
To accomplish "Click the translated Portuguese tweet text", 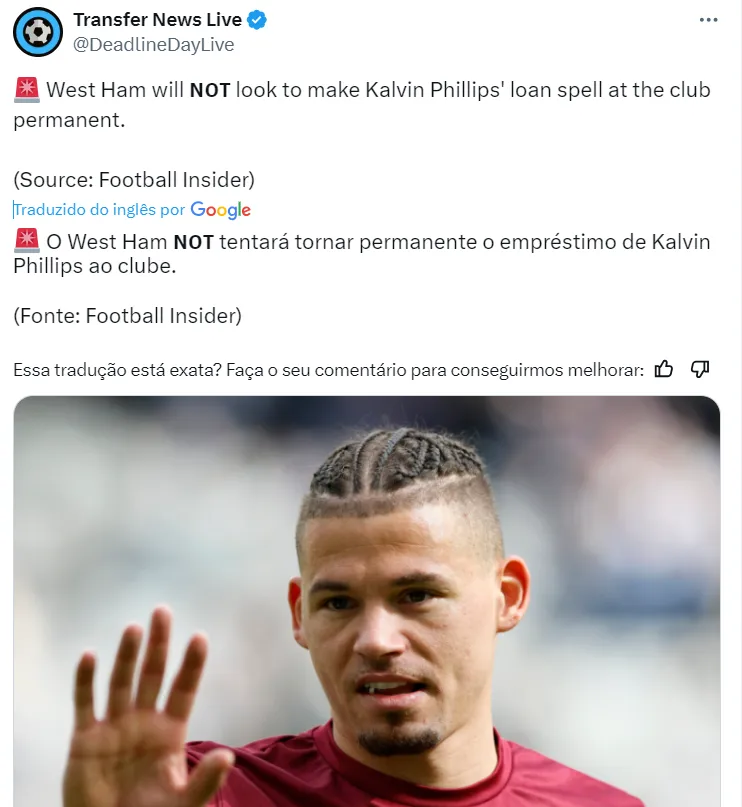I will pyautogui.click(x=362, y=254).
